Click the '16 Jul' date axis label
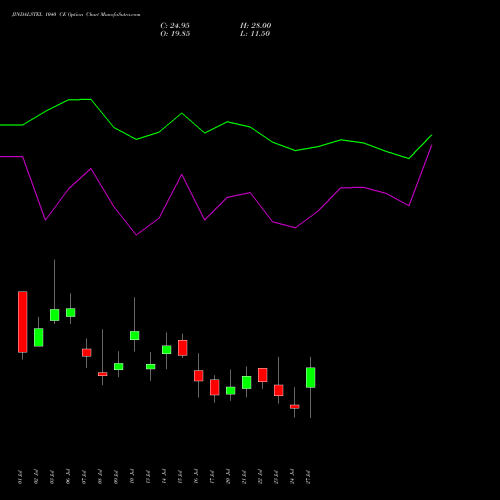 coord(196,477)
